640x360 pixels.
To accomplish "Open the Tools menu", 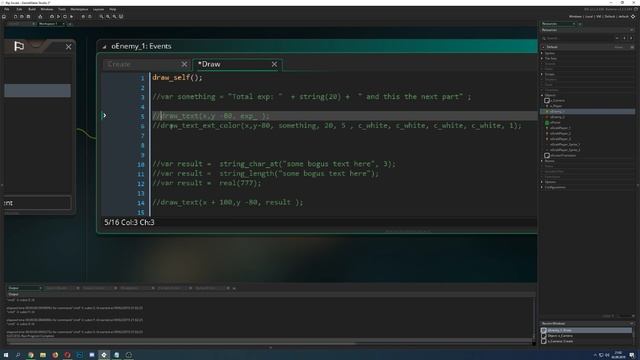I will [62, 9].
